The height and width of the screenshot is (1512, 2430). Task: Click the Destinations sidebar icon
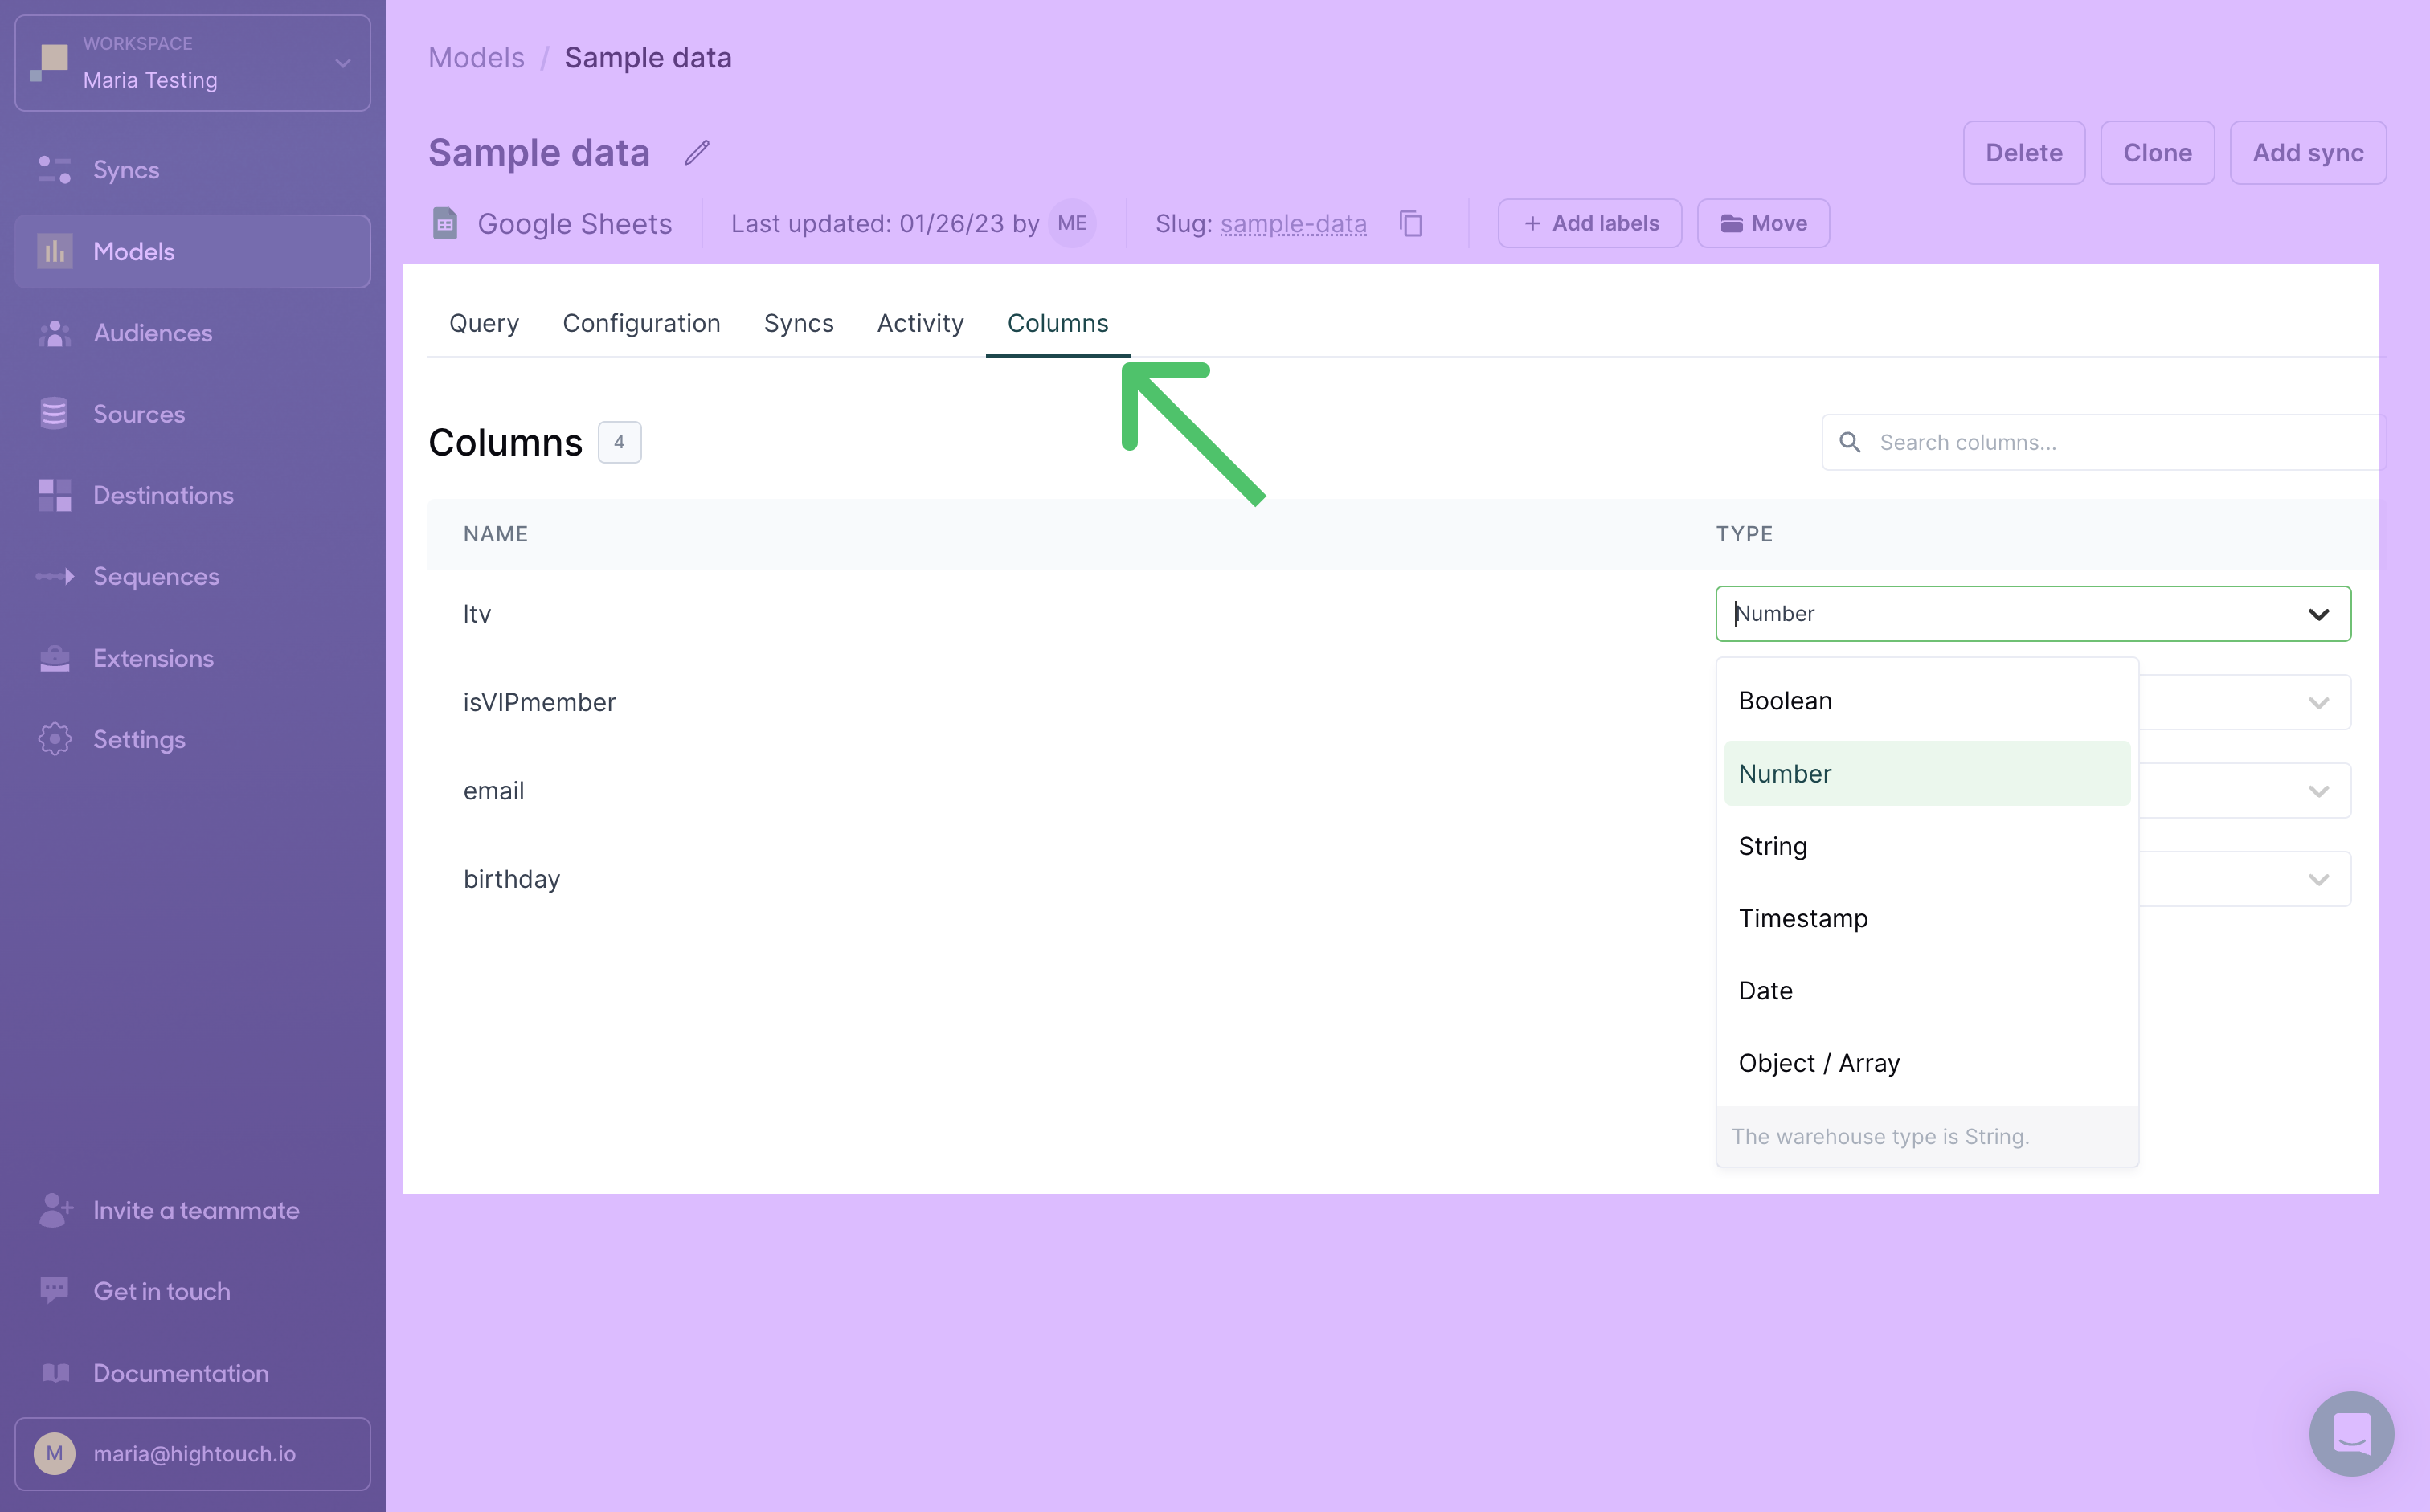coord(55,495)
